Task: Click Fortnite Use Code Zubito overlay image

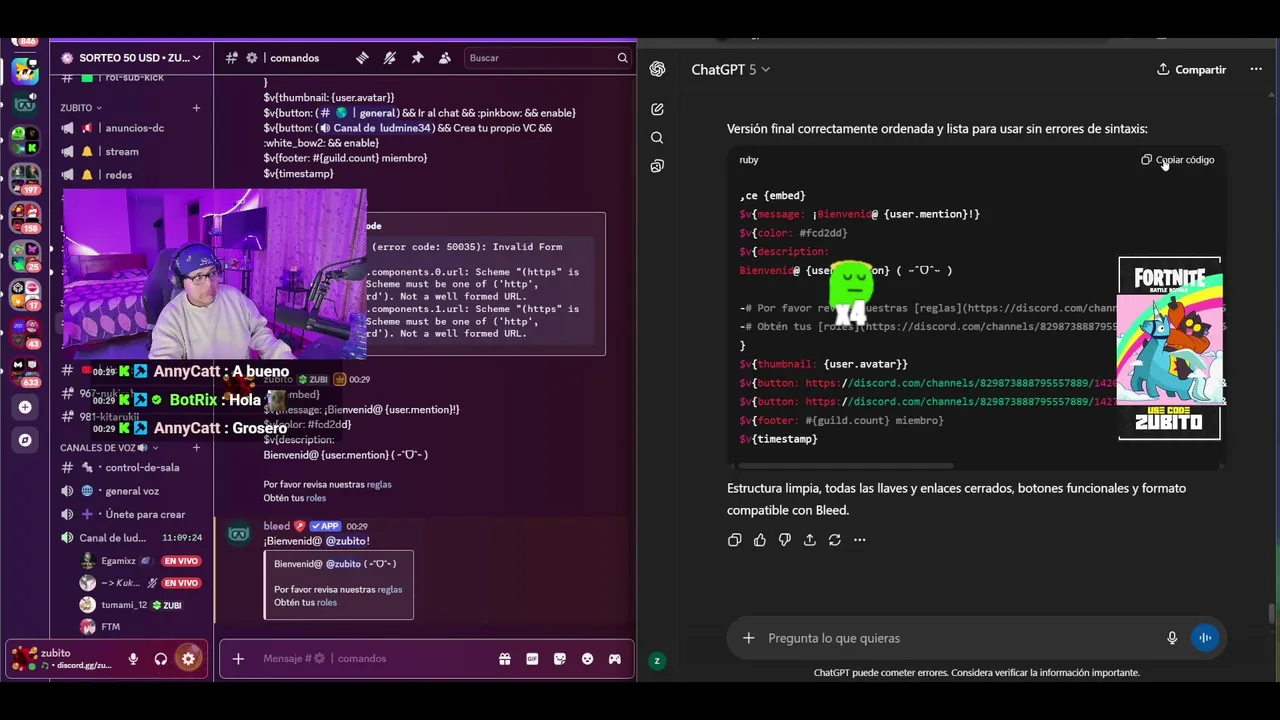Action: click(1169, 348)
